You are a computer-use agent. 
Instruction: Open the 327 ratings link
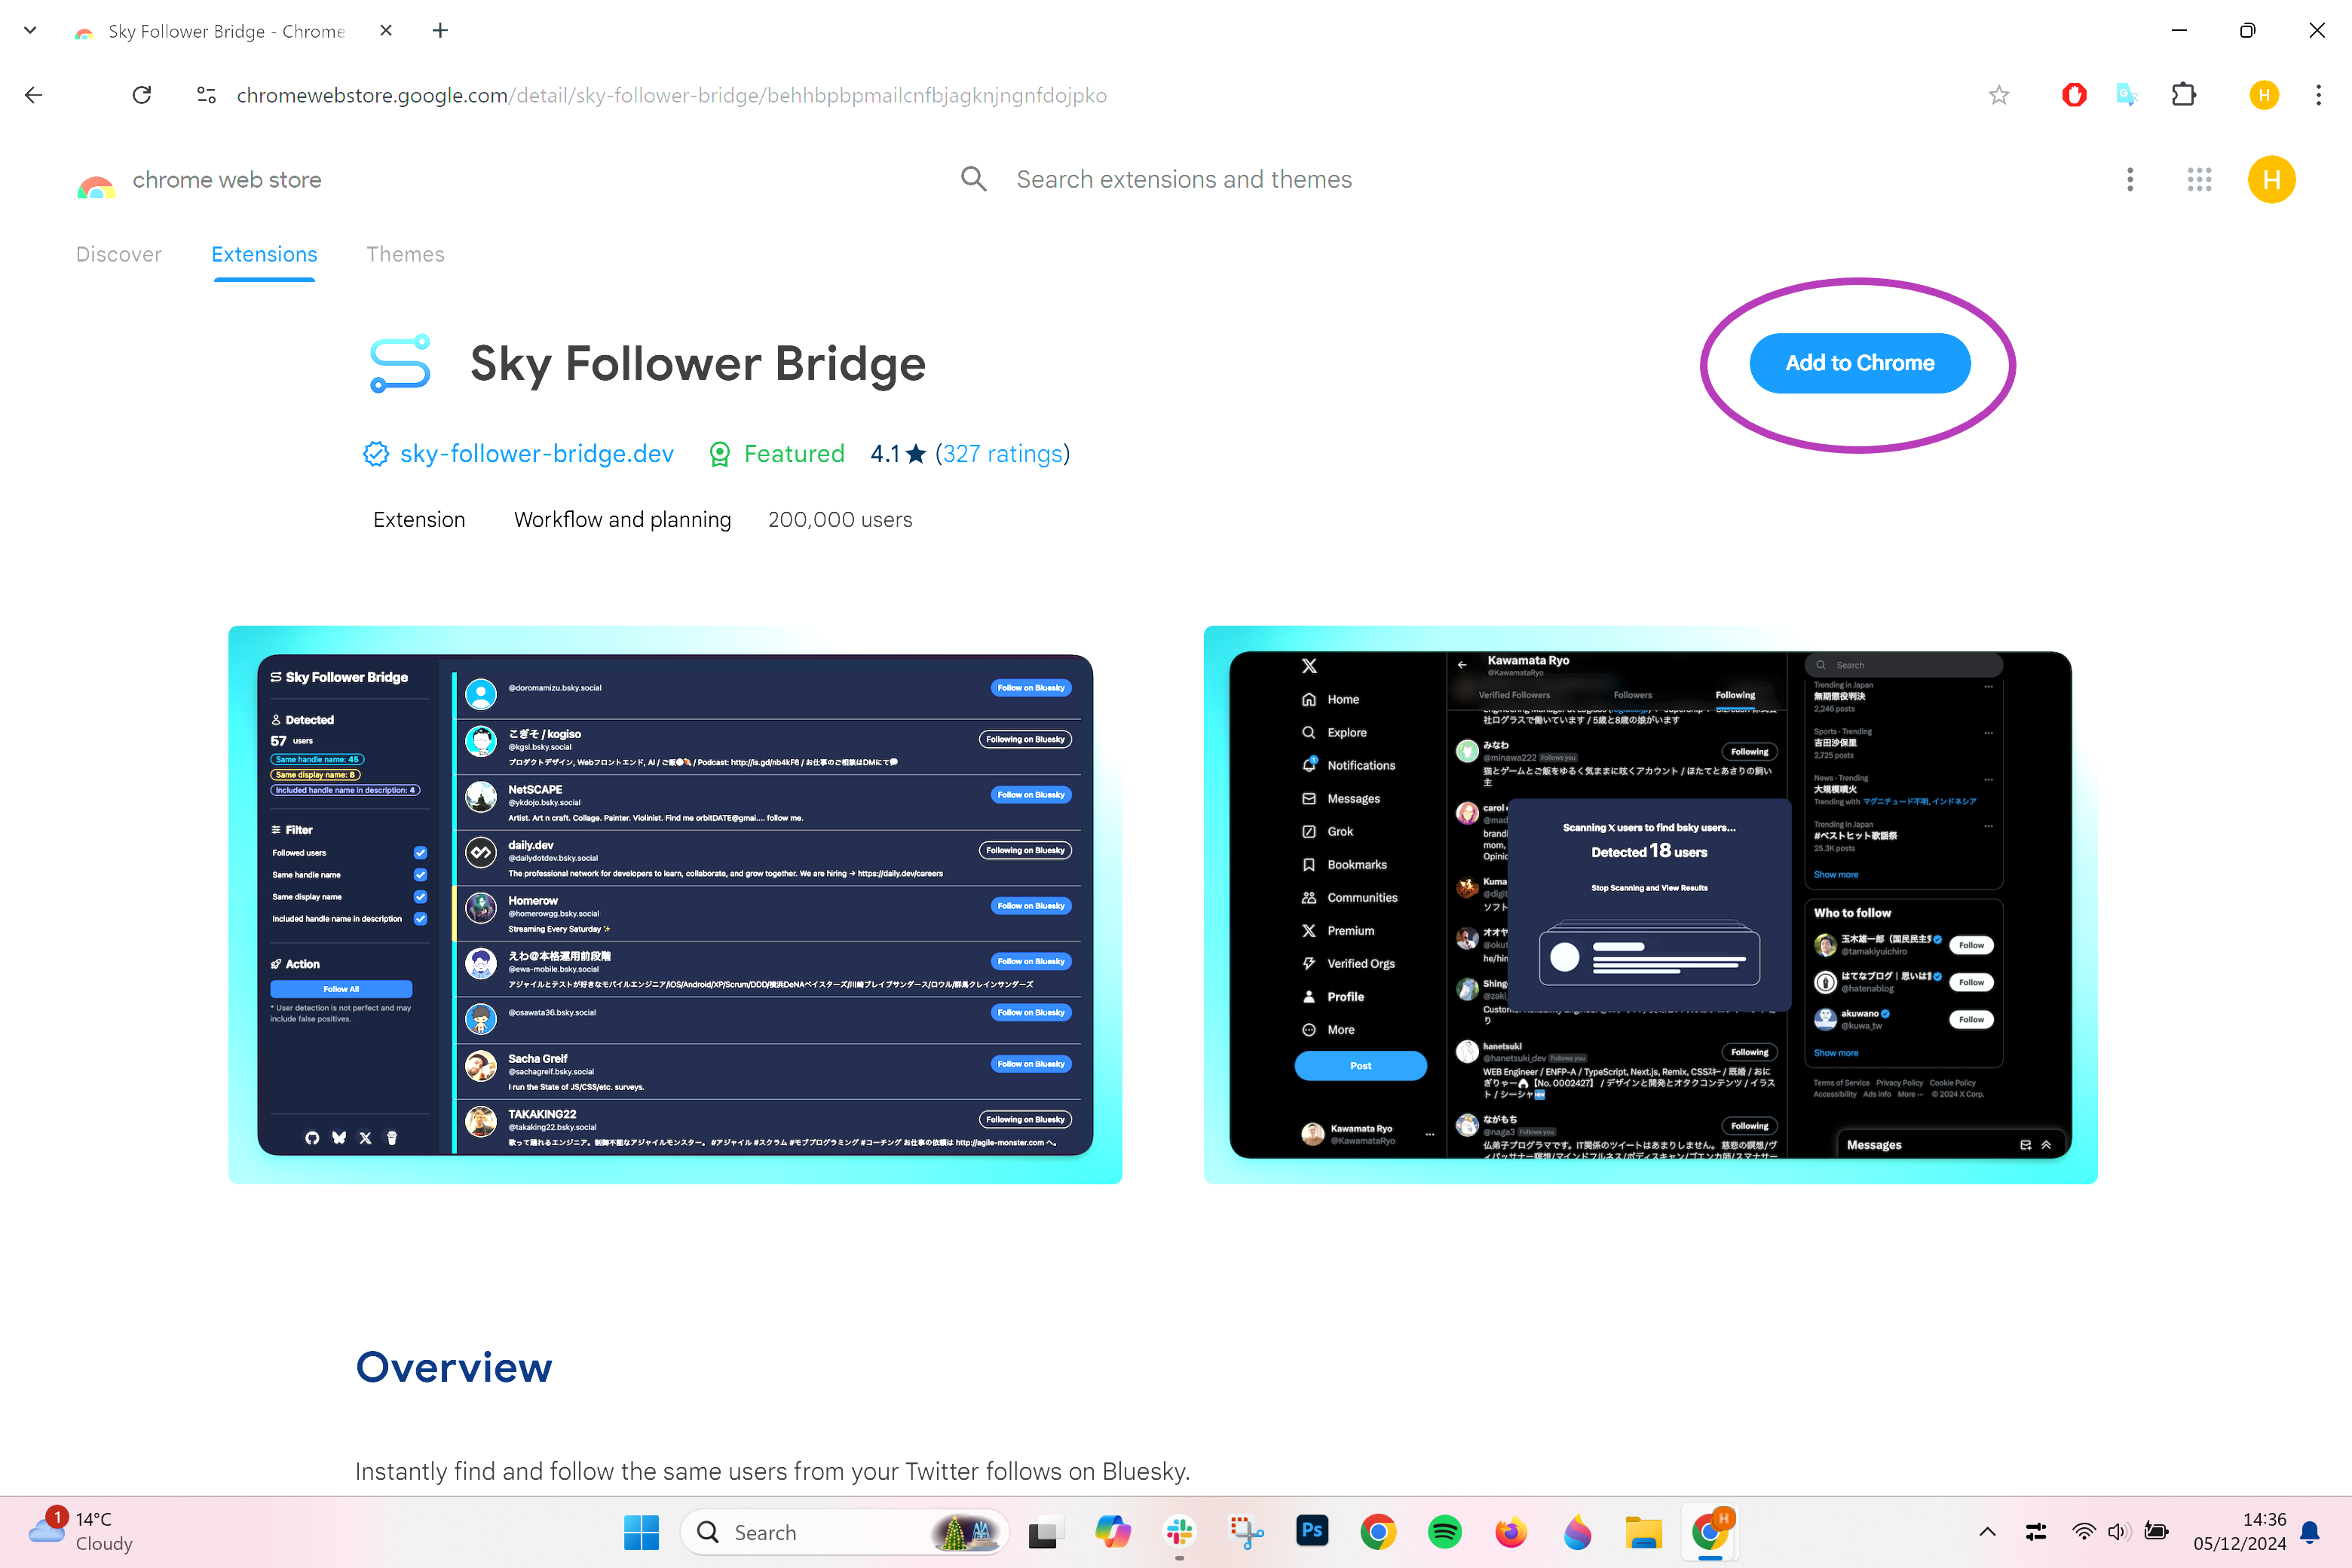pyautogui.click(x=1003, y=454)
